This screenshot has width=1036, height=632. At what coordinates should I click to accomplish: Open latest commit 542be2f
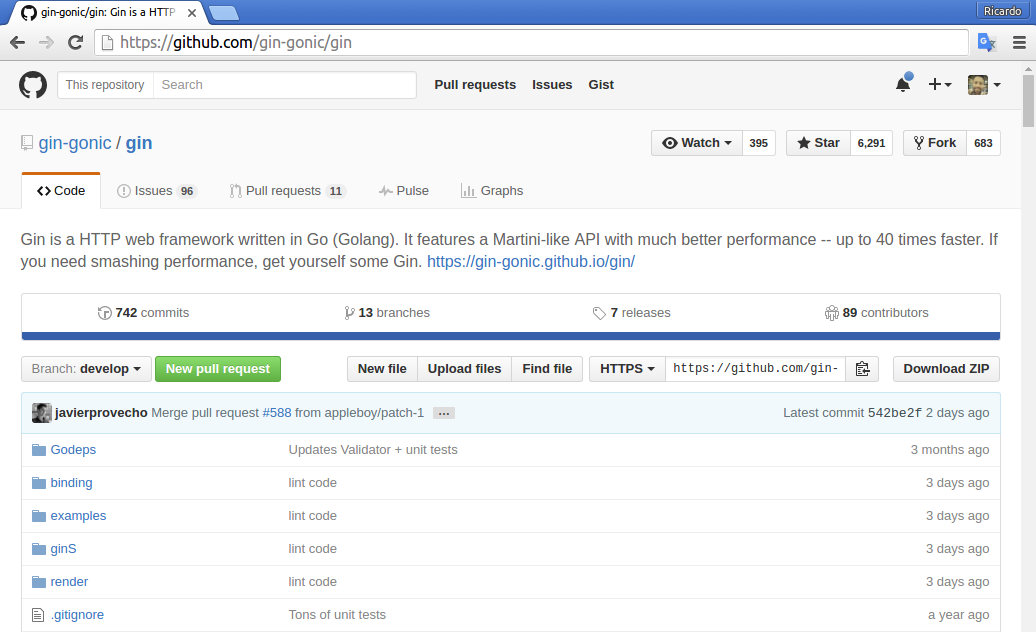pyautogui.click(x=895, y=413)
